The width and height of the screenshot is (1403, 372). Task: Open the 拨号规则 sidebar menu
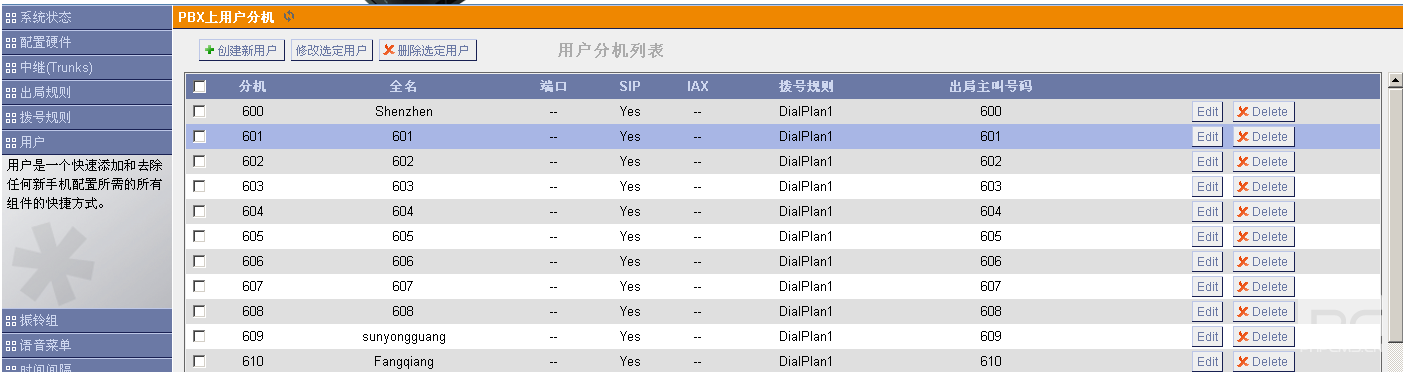86,117
